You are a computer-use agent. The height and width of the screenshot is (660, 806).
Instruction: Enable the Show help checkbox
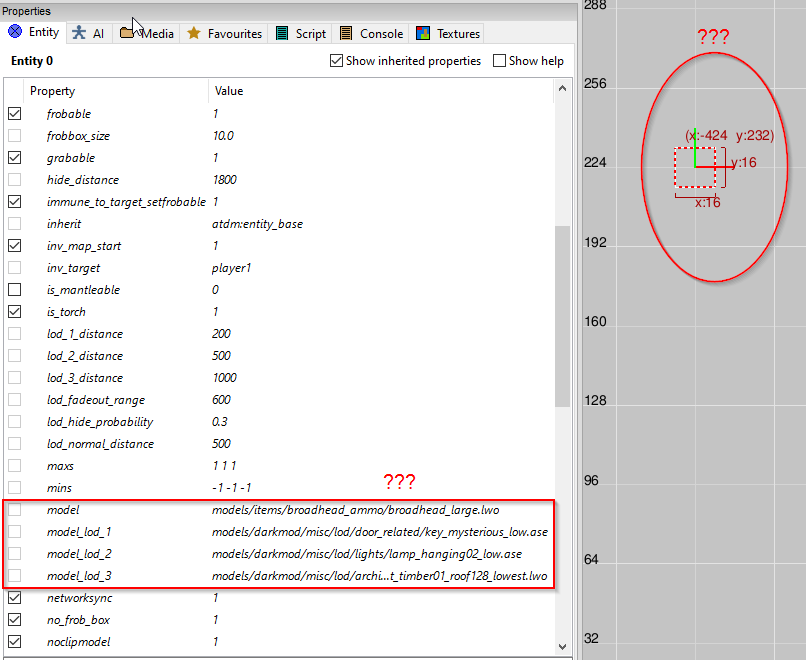(x=499, y=61)
